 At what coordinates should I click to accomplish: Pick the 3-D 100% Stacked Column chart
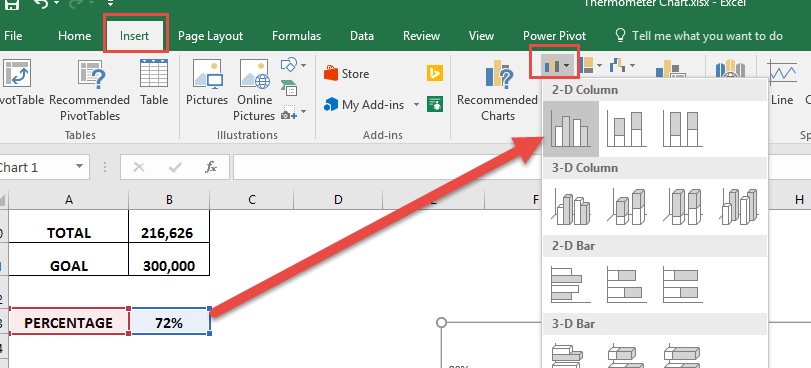click(x=683, y=207)
